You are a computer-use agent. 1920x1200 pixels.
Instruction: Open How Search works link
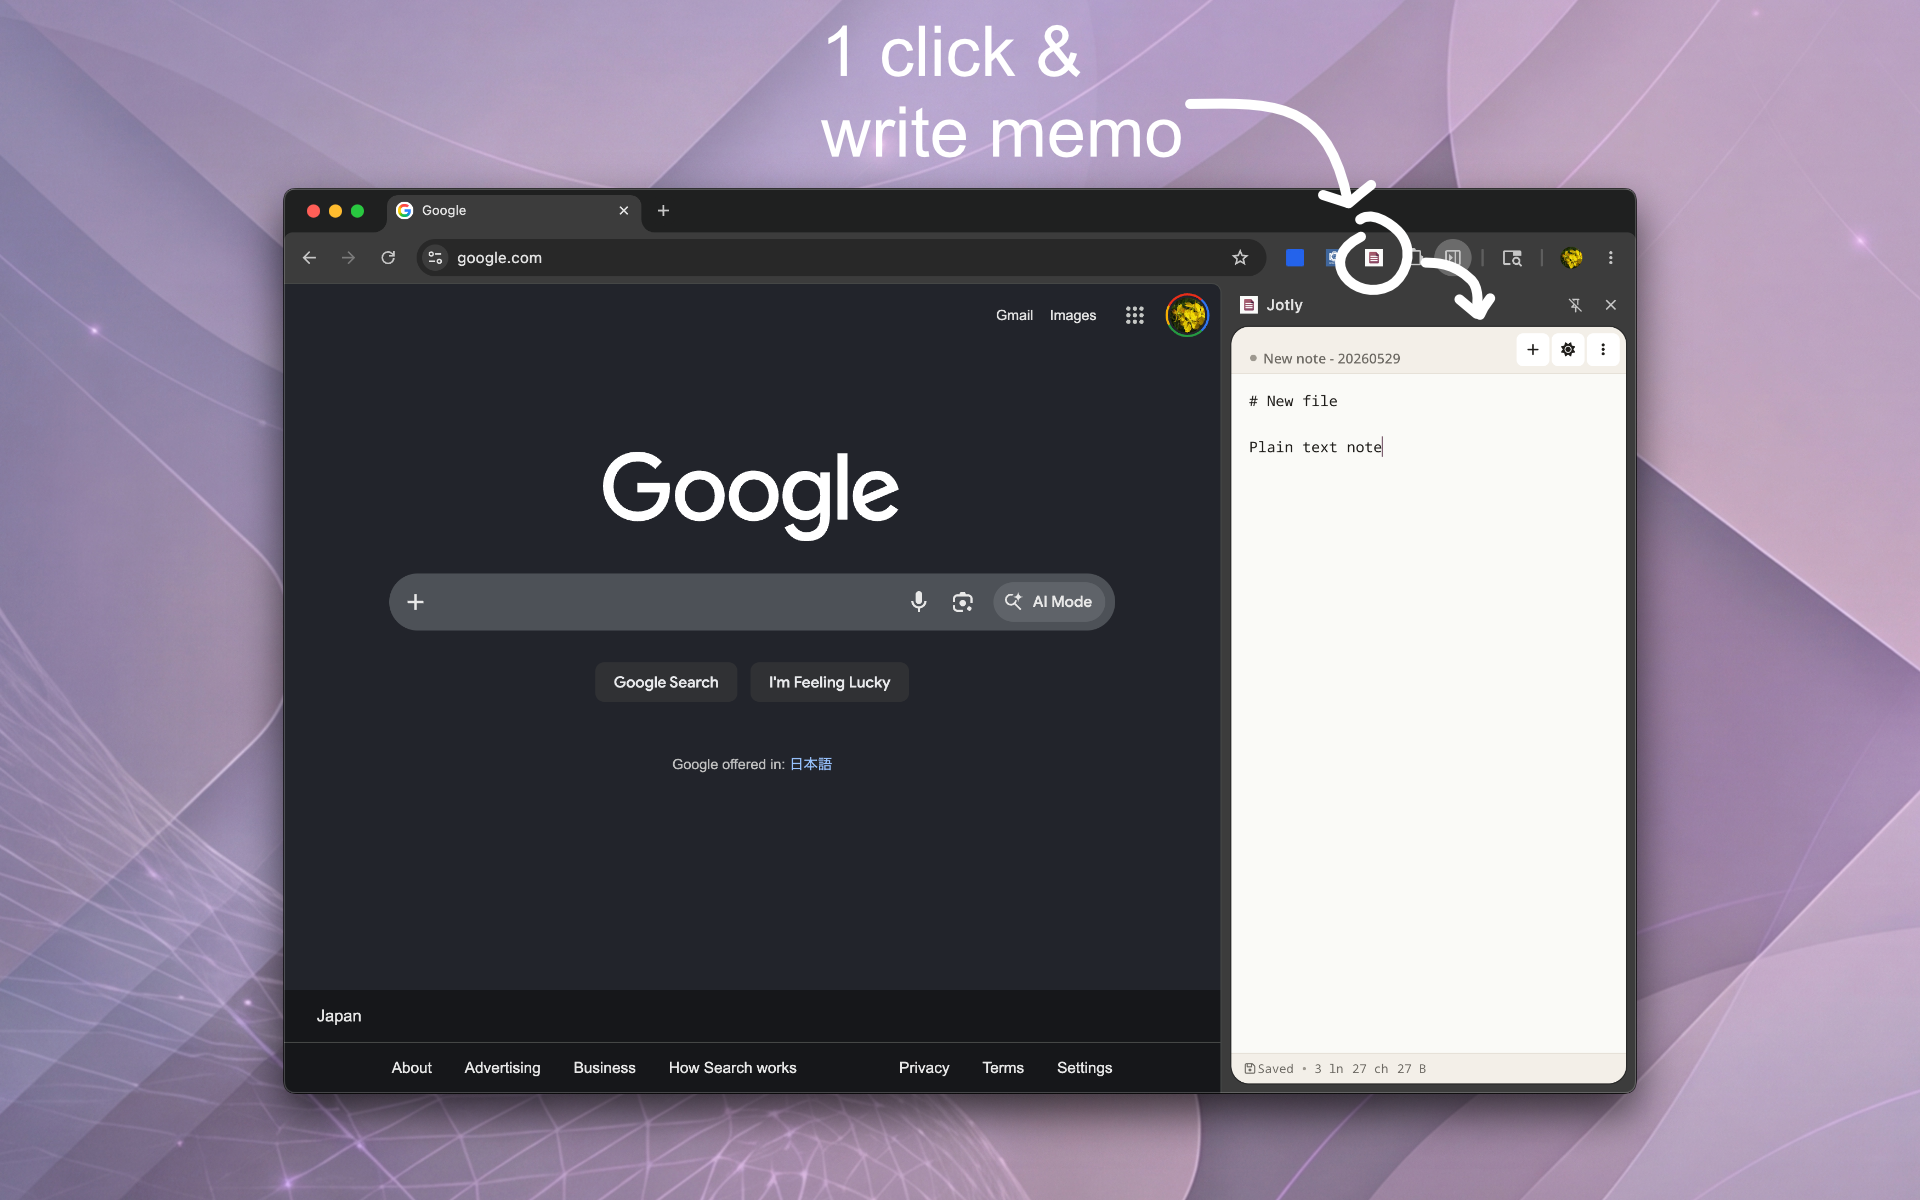(x=733, y=1068)
